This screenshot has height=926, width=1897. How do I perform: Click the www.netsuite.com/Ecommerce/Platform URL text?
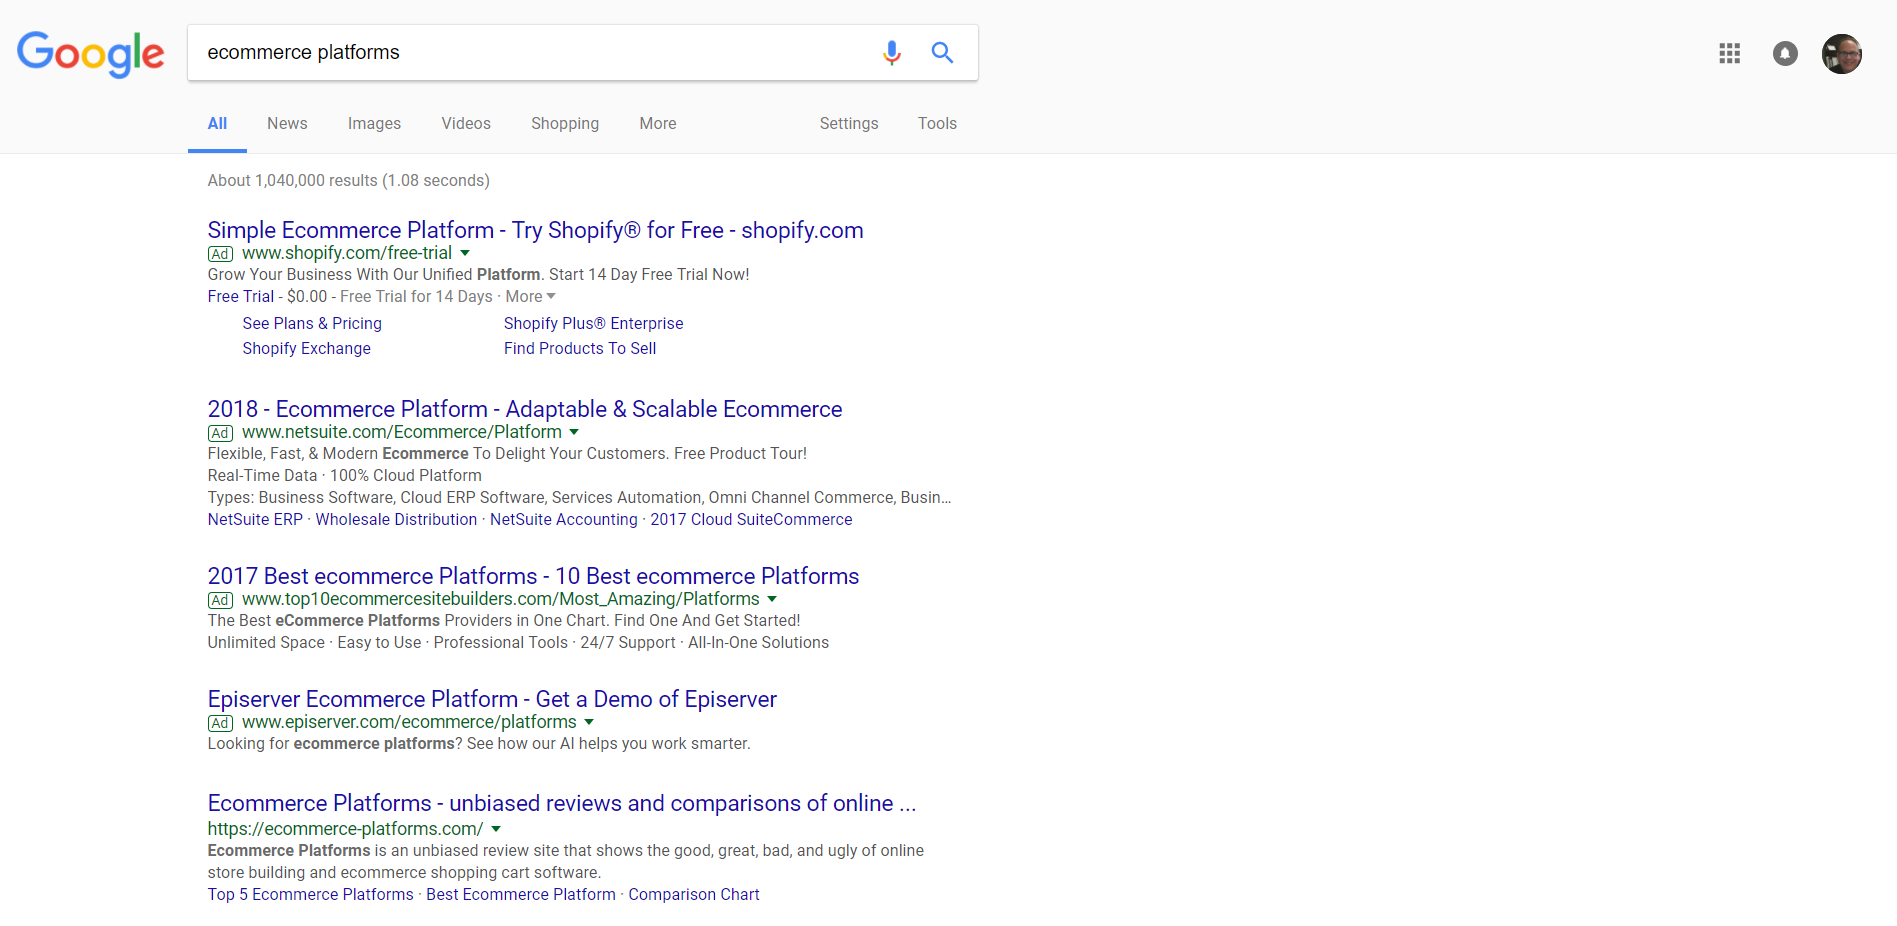click(x=402, y=432)
